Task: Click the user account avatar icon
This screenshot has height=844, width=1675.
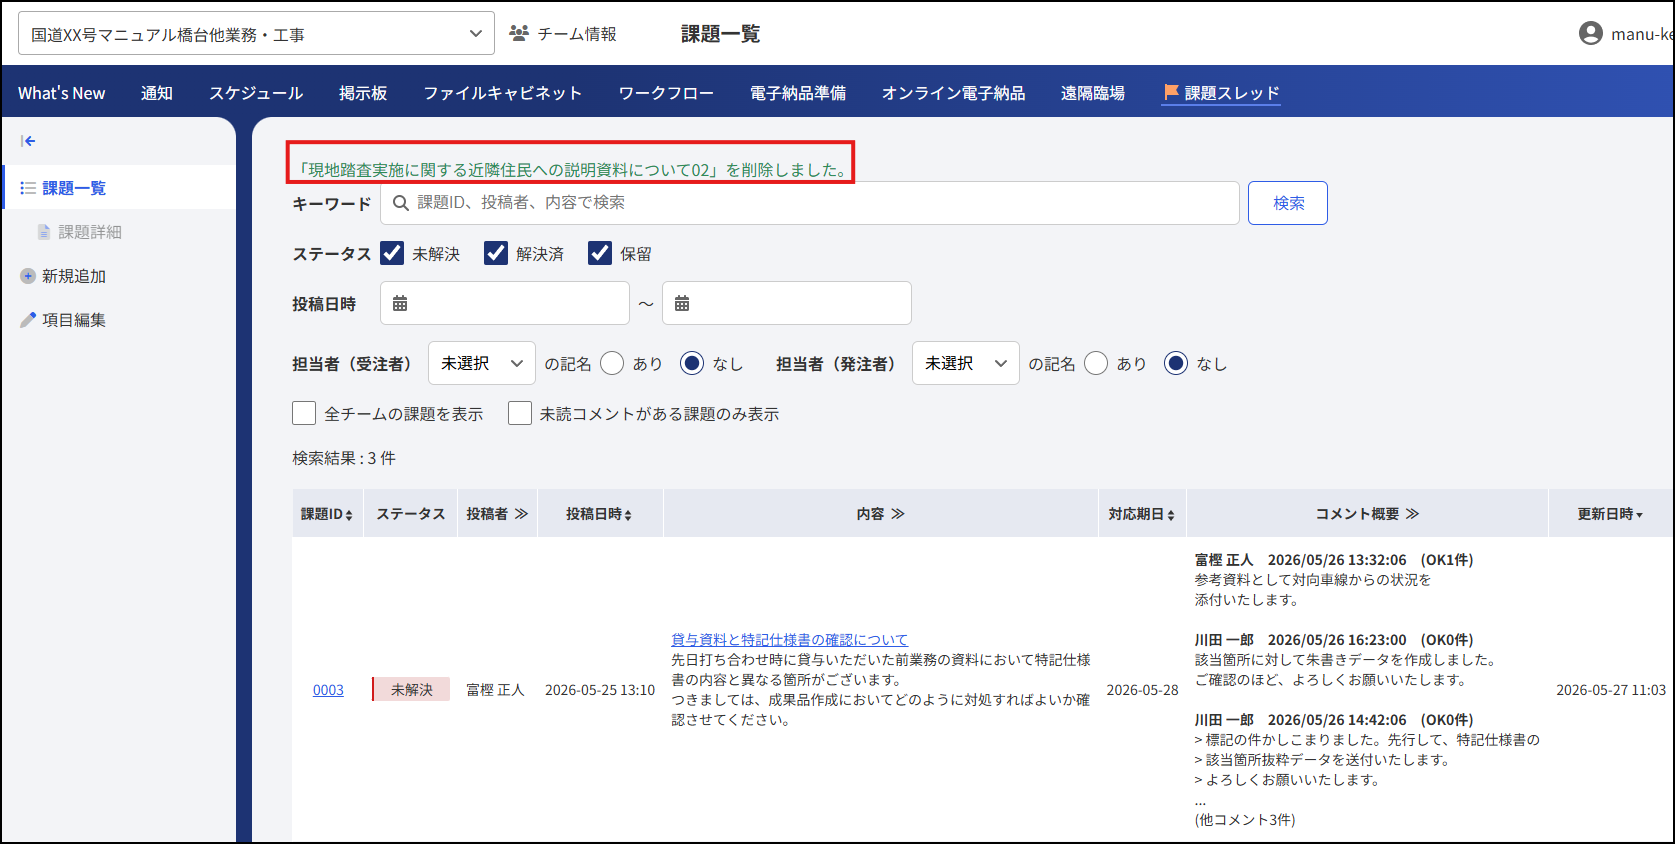Action: 1590,33
